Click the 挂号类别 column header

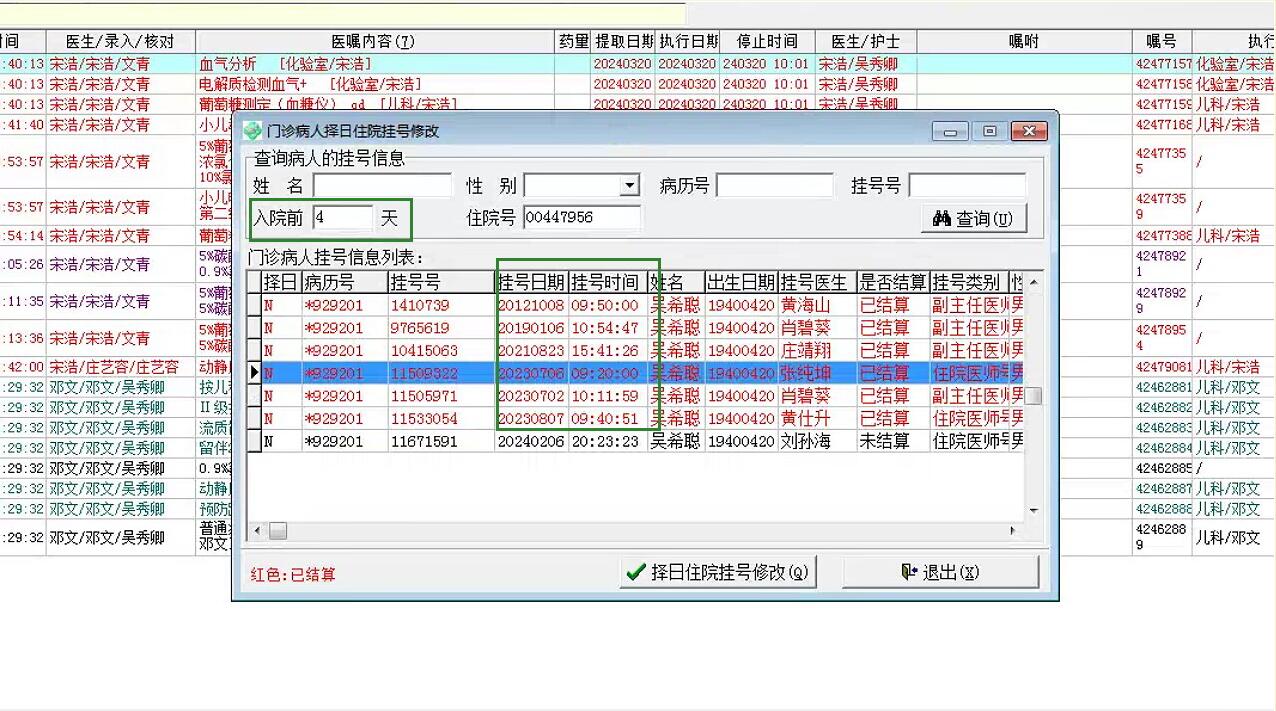(x=968, y=282)
